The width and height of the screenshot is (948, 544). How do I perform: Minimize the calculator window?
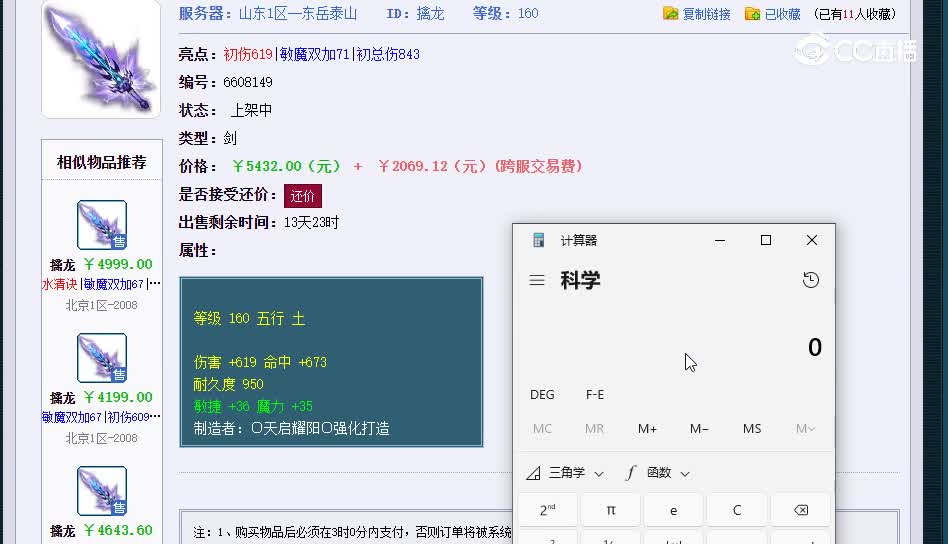[719, 240]
